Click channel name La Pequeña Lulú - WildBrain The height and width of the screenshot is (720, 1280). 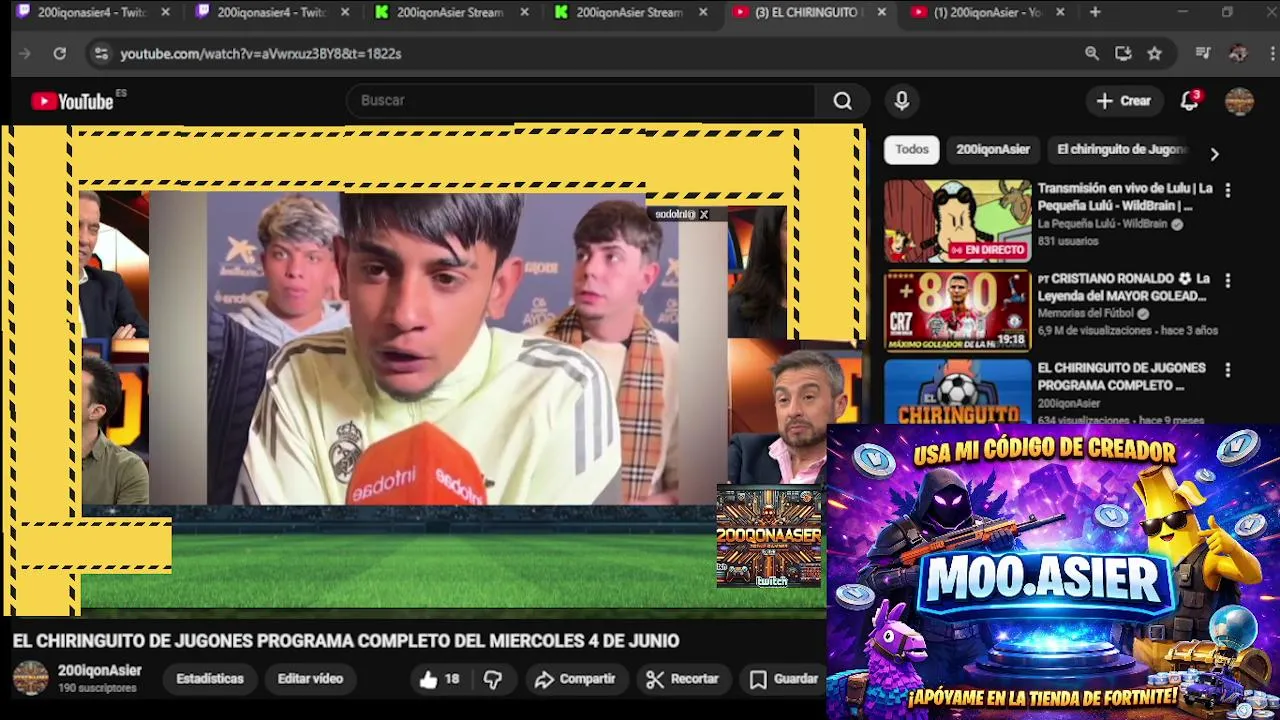tap(1102, 225)
